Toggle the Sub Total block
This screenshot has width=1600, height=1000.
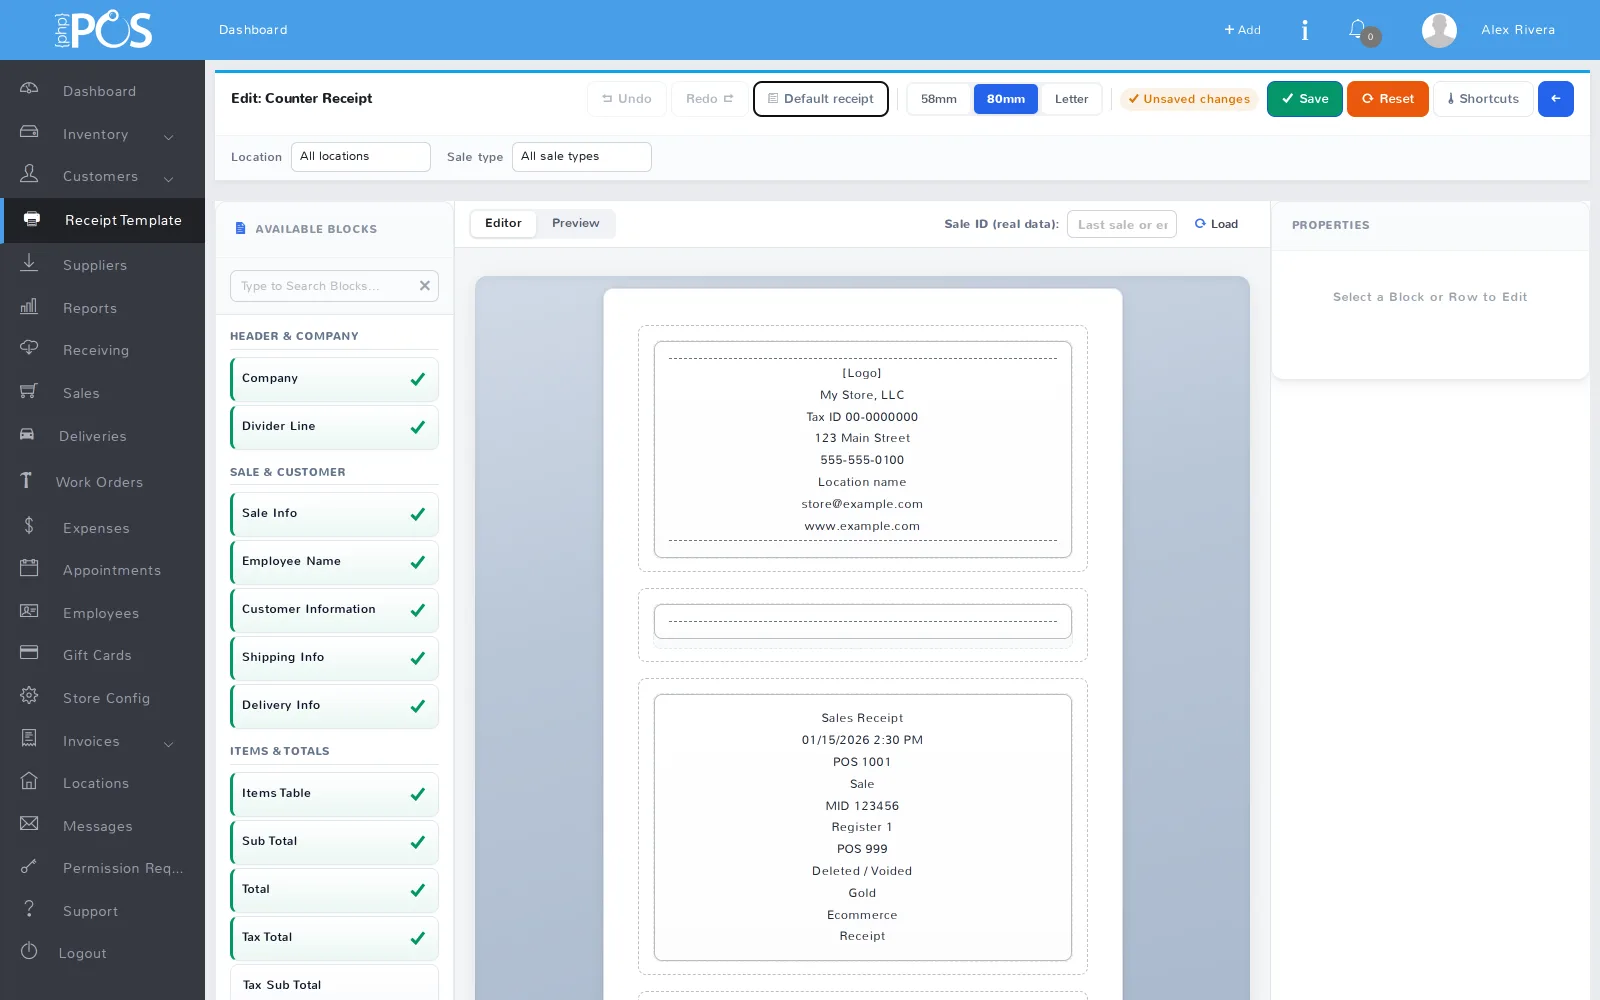334,842
